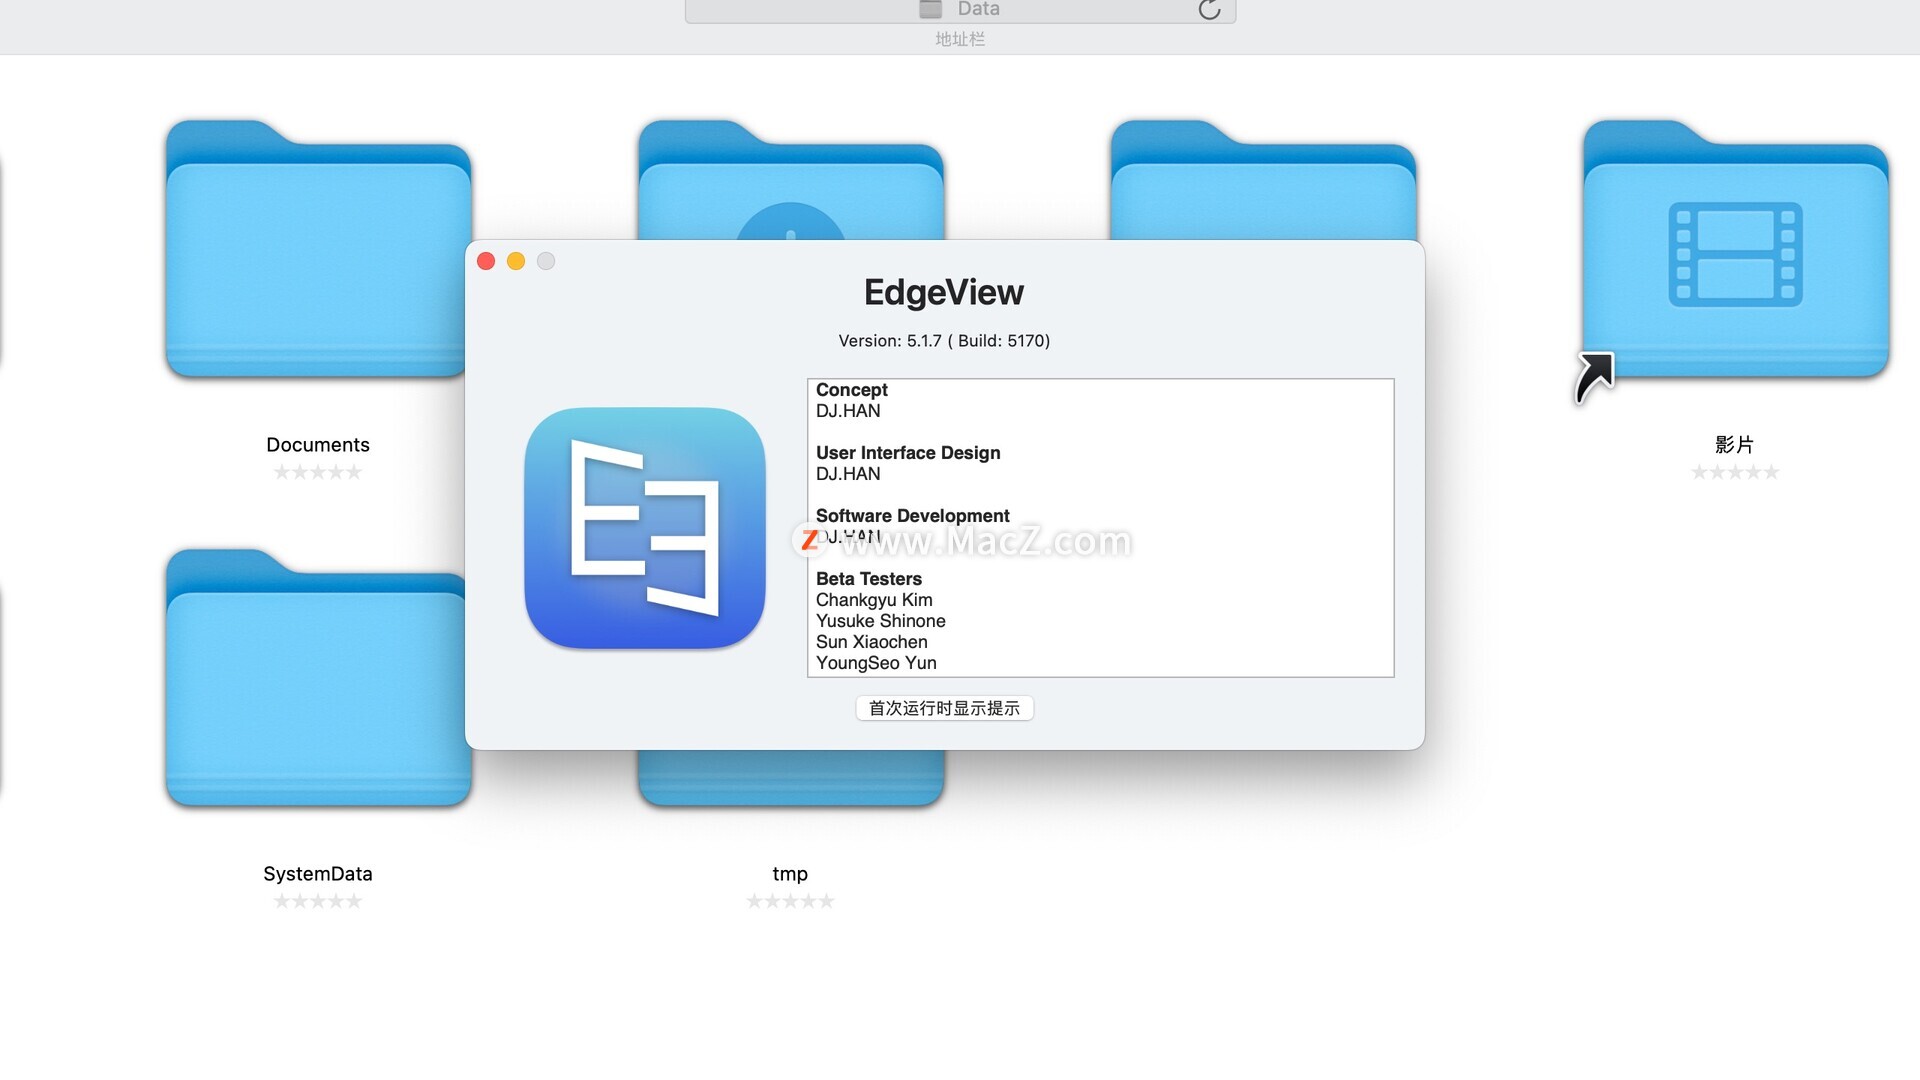
Task: Select the SystemData folder label
Action: tap(318, 874)
